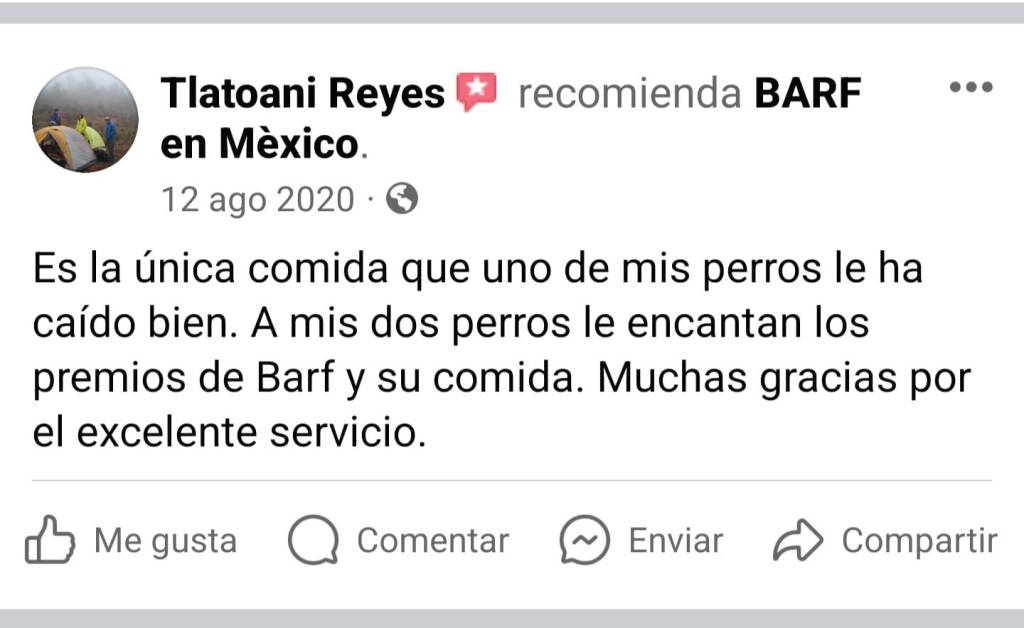The width and height of the screenshot is (1024, 628).
Task: Click the Tlatoani Reyes name link
Action: 303,93
